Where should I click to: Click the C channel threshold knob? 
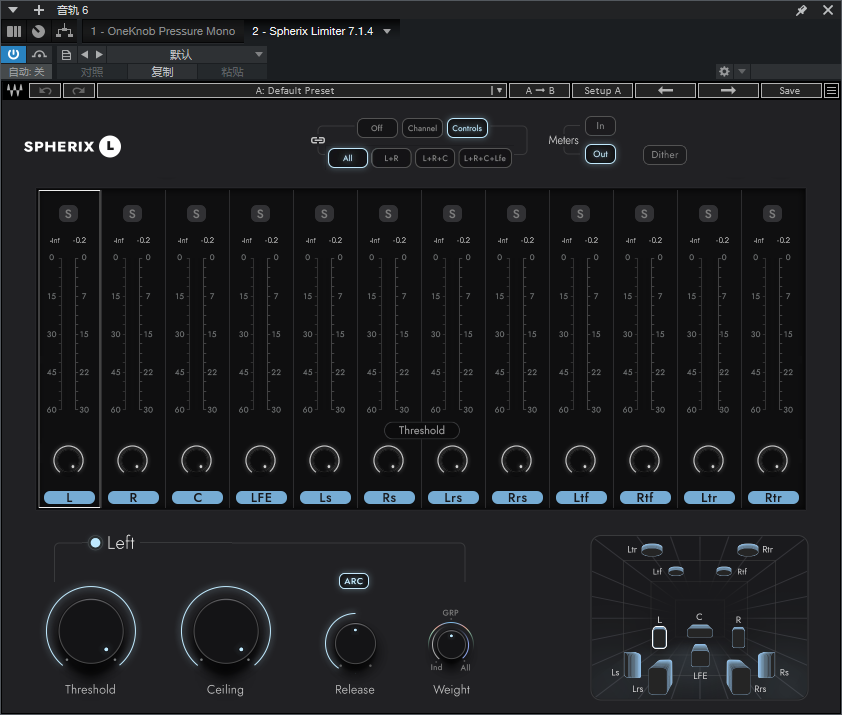point(197,460)
